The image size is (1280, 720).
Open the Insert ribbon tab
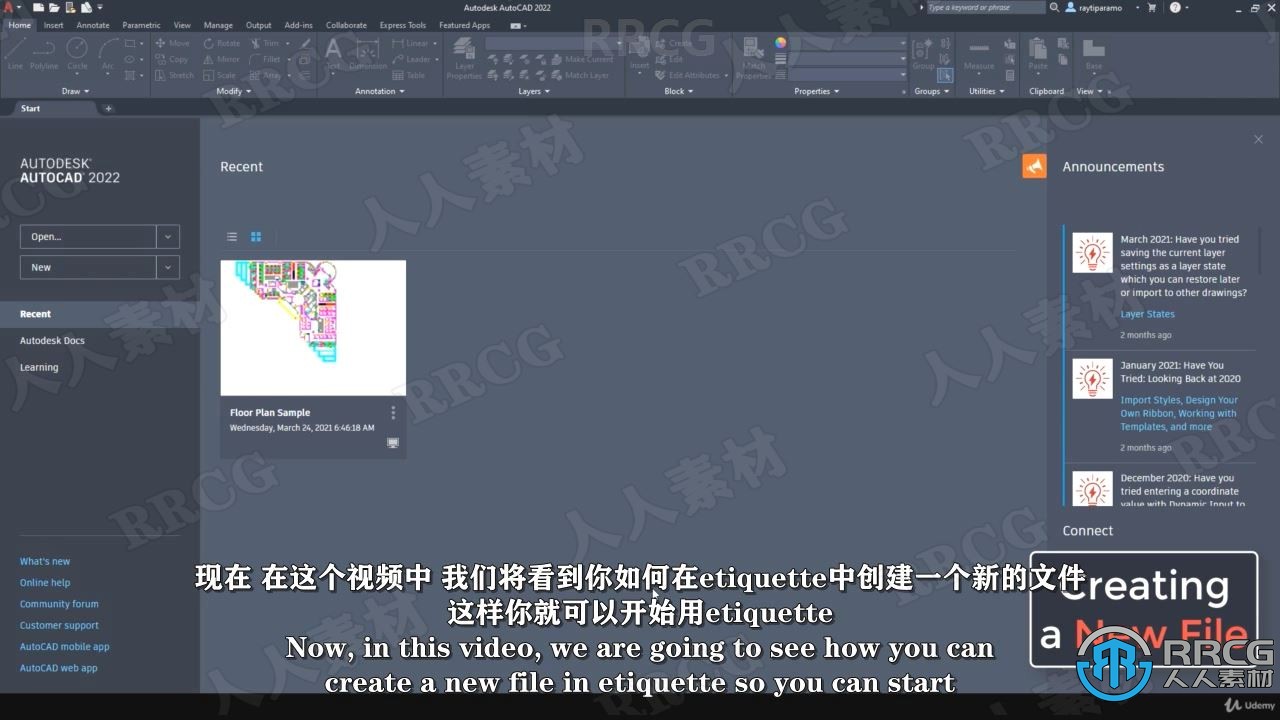pyautogui.click(x=53, y=25)
